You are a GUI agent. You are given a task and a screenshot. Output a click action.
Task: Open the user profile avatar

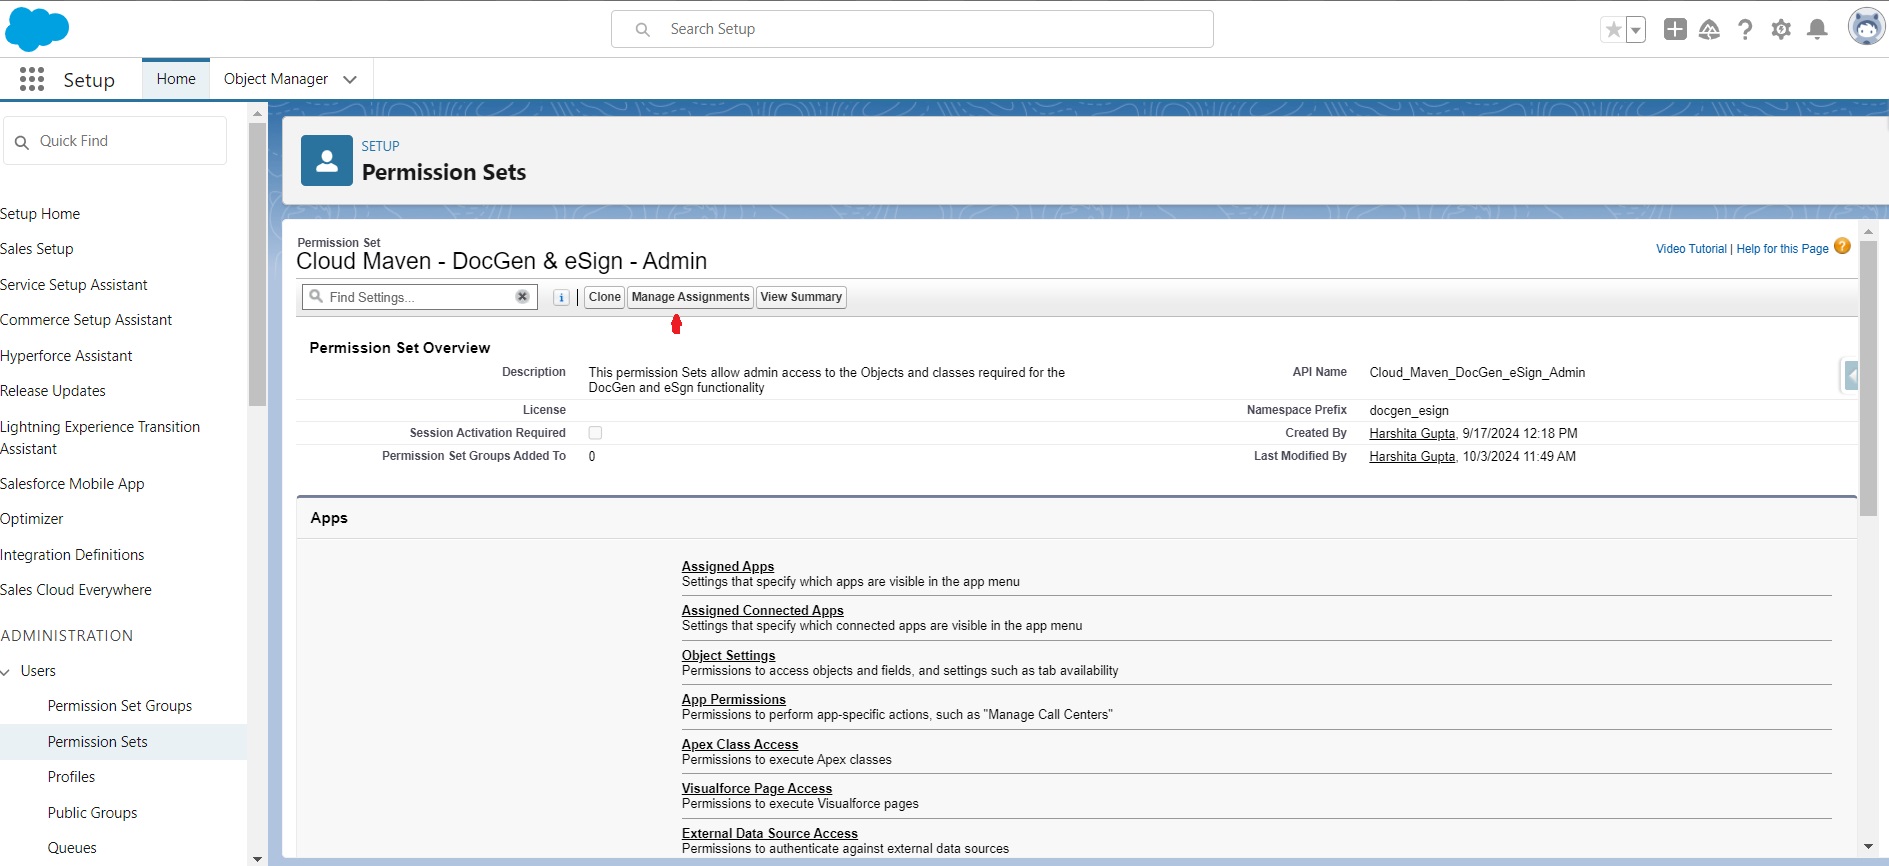click(1866, 28)
